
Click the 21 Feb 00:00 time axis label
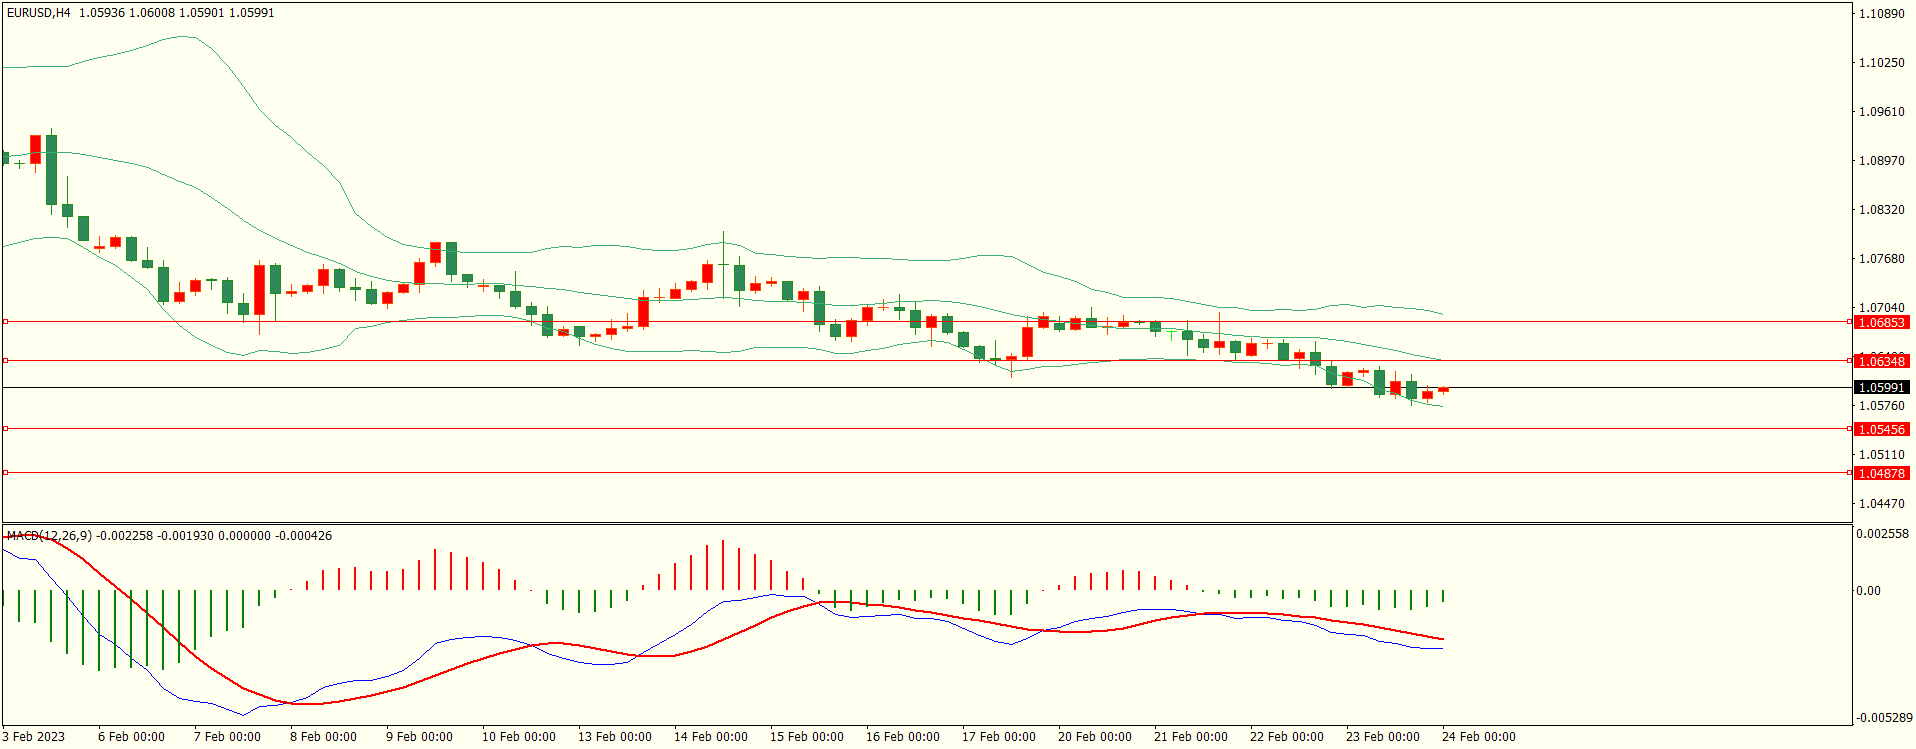(1190, 737)
